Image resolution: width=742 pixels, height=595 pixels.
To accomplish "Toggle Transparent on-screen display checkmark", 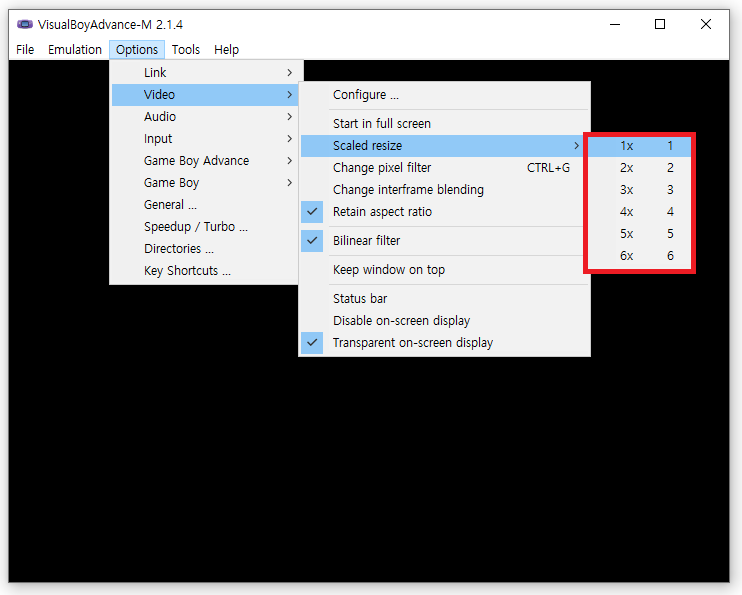I will pyautogui.click(x=444, y=343).
